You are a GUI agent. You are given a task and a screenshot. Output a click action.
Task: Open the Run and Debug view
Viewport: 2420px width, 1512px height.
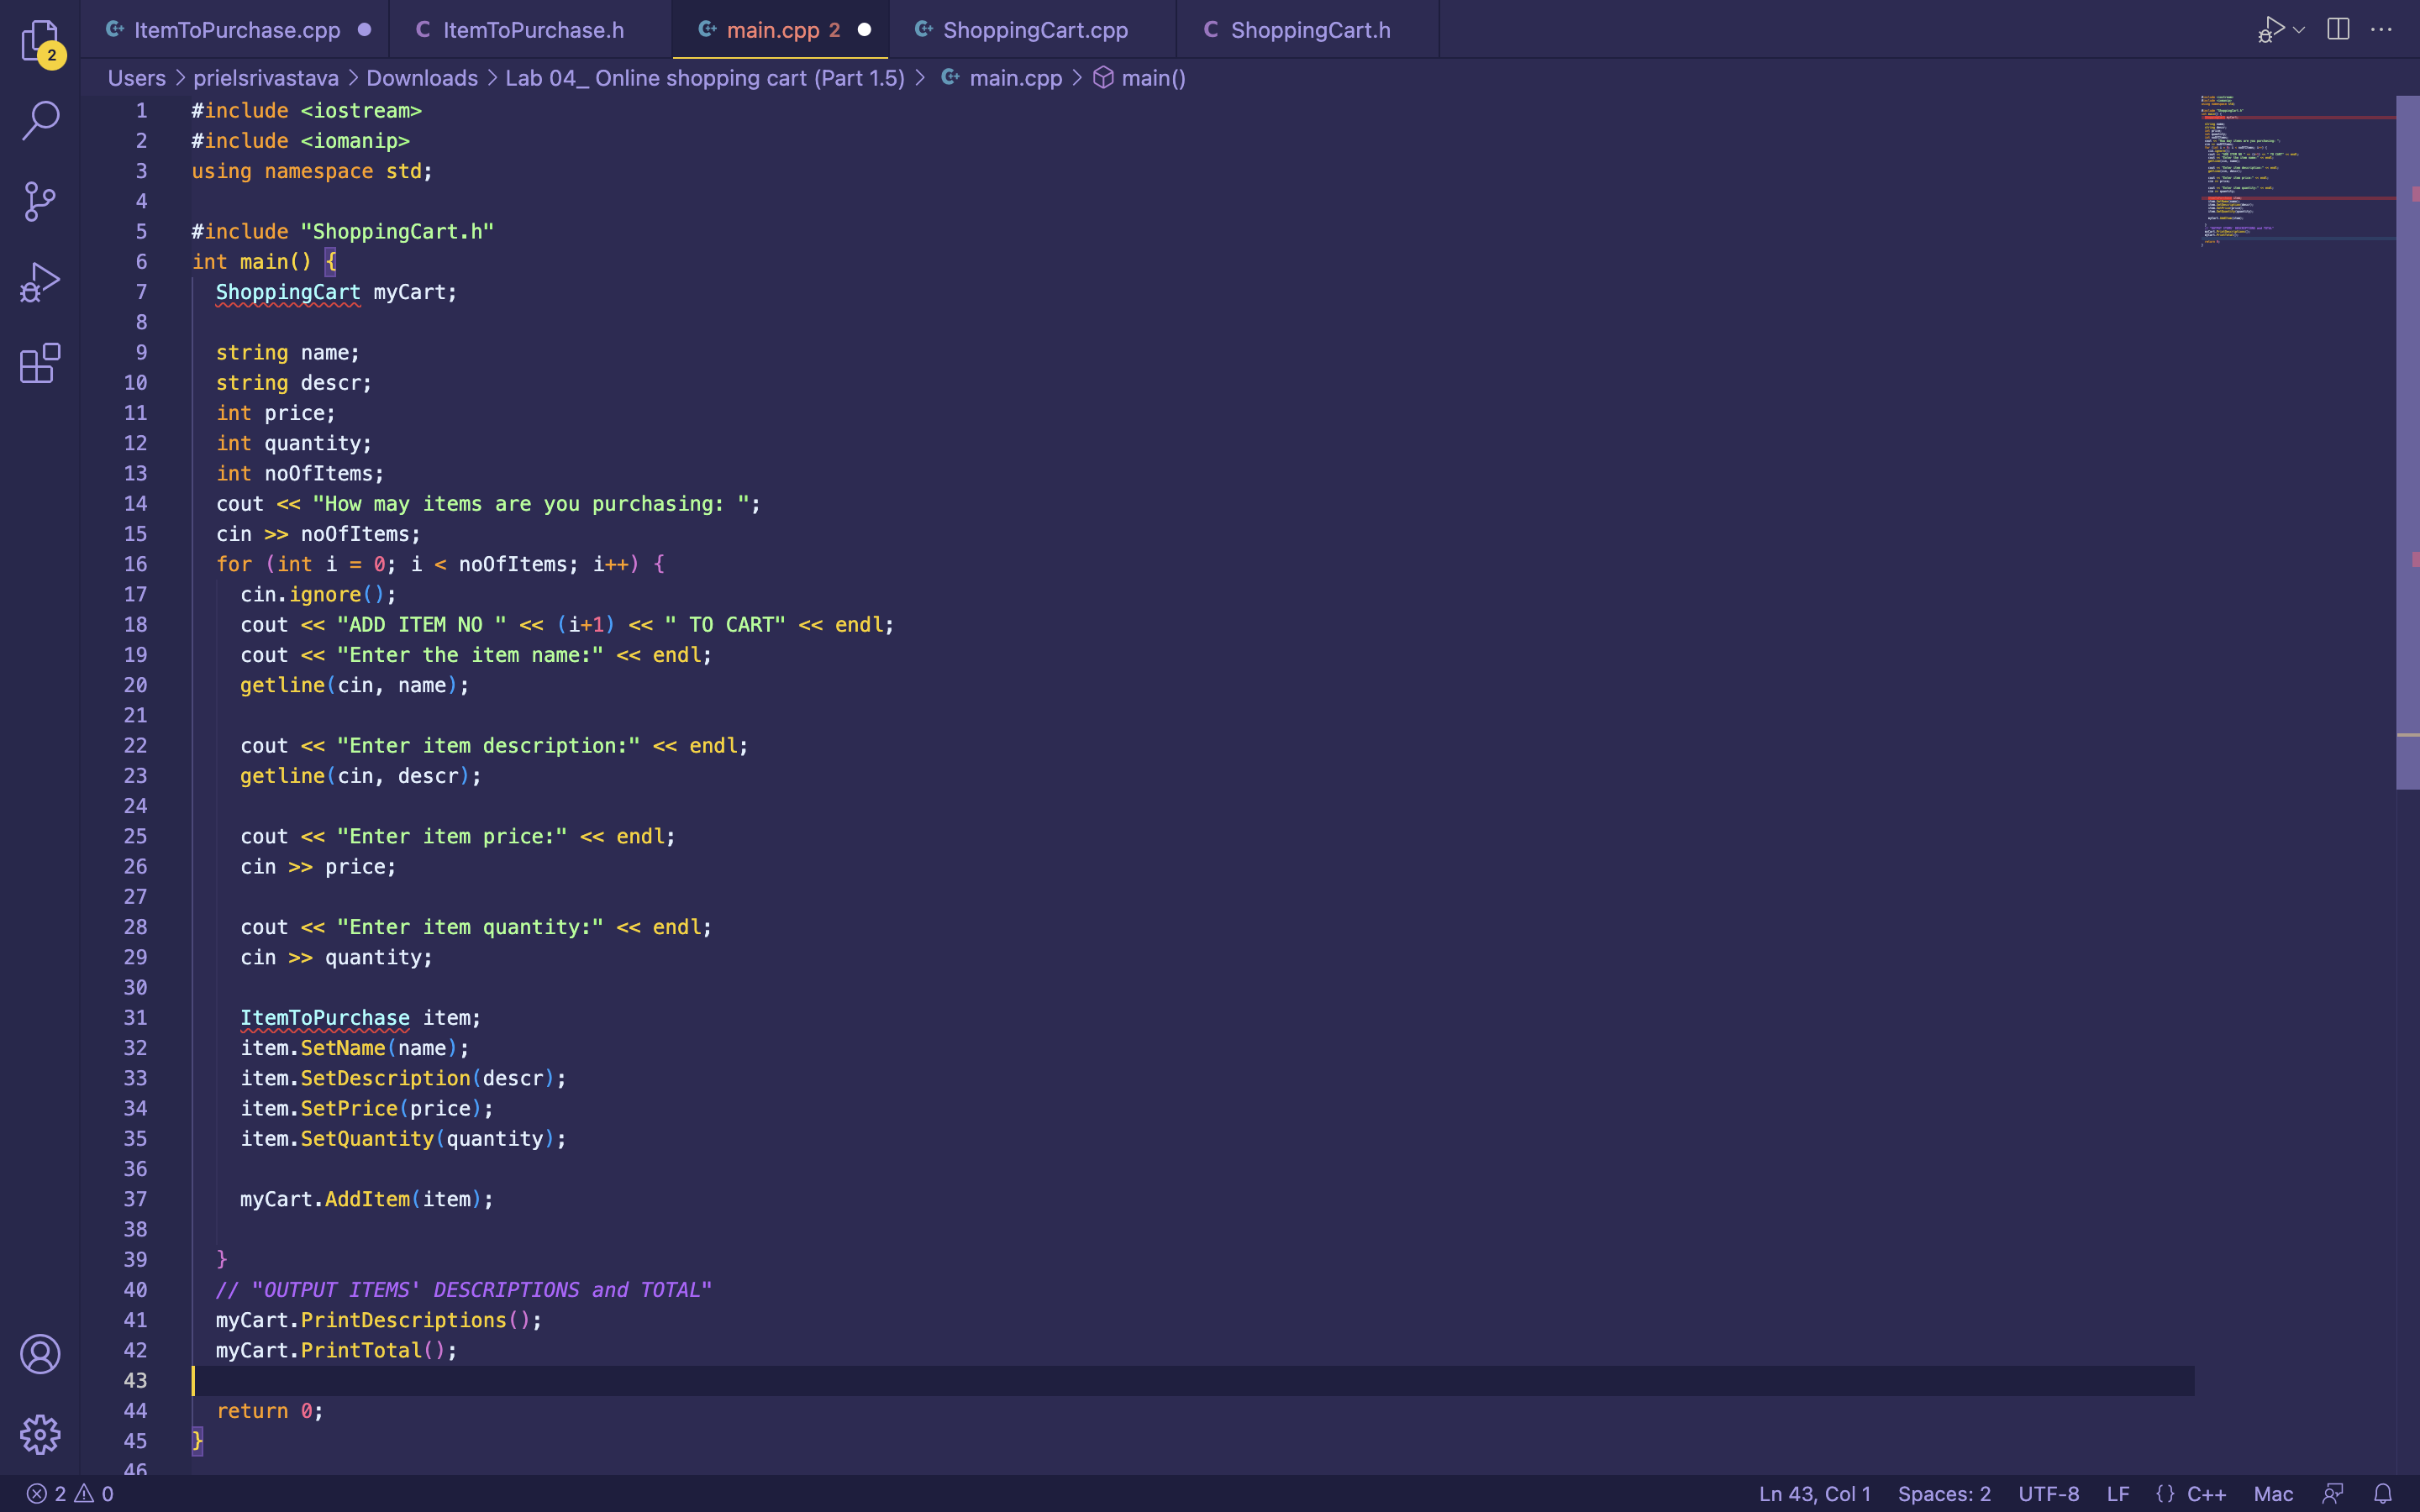point(40,282)
